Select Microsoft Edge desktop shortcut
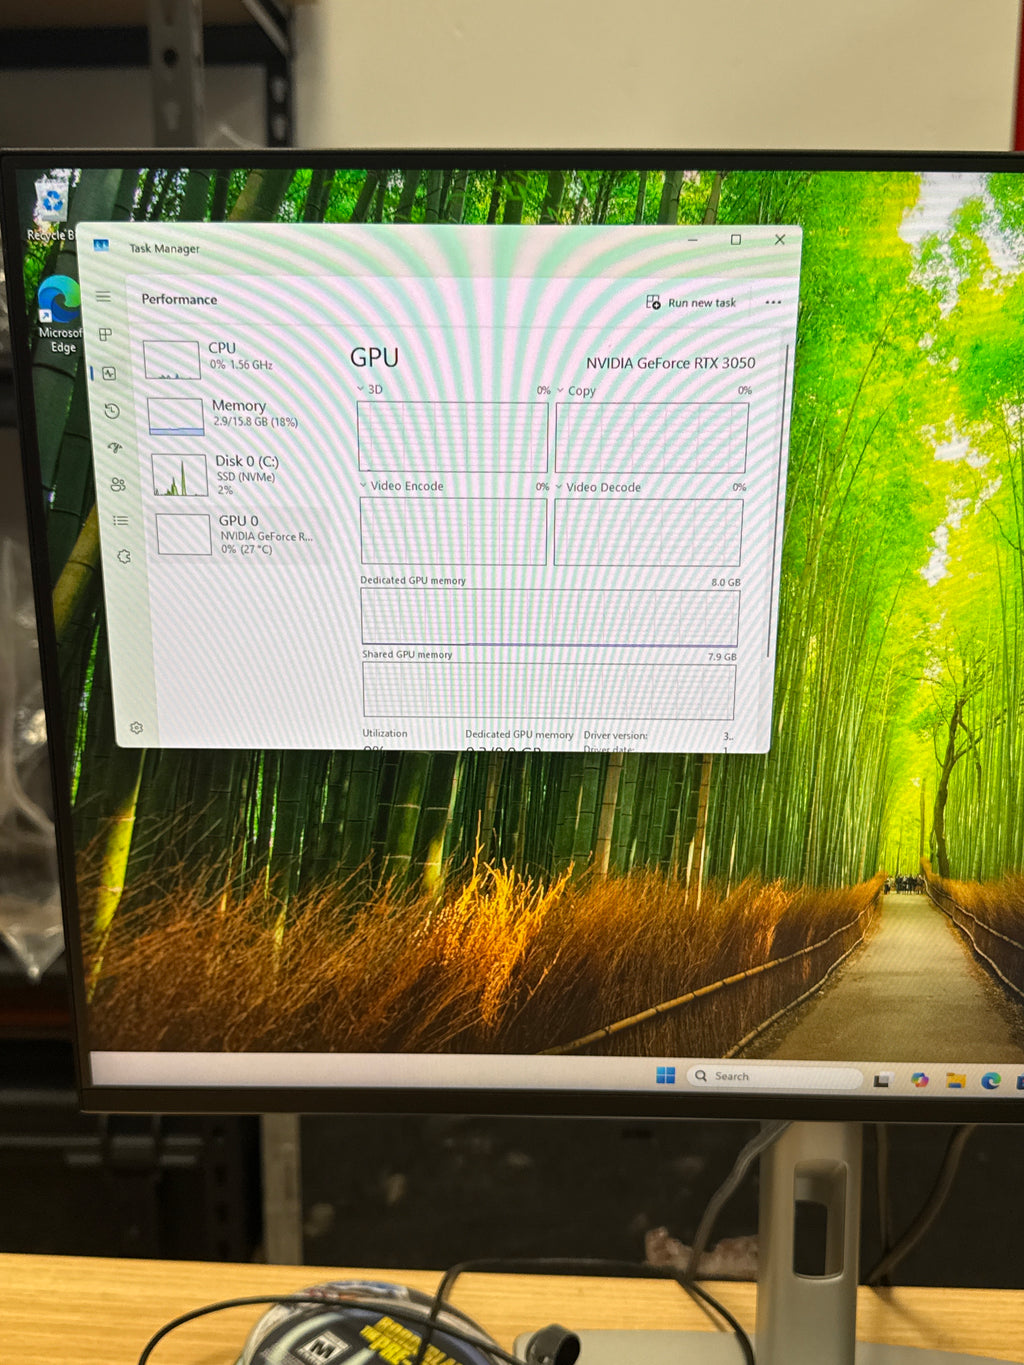 (58, 314)
